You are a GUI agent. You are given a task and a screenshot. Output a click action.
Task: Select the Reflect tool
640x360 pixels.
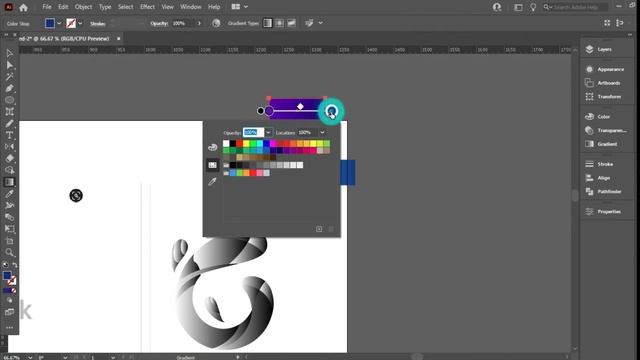pos(9,147)
